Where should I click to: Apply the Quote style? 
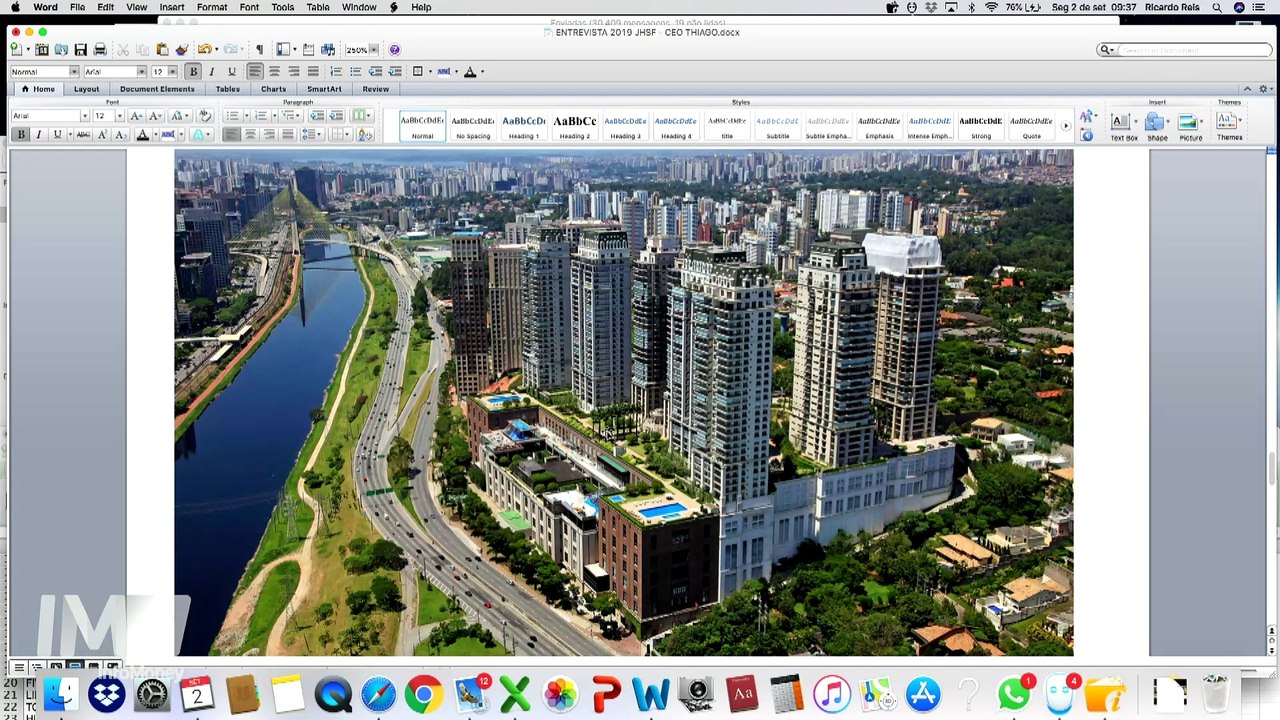click(x=1031, y=126)
